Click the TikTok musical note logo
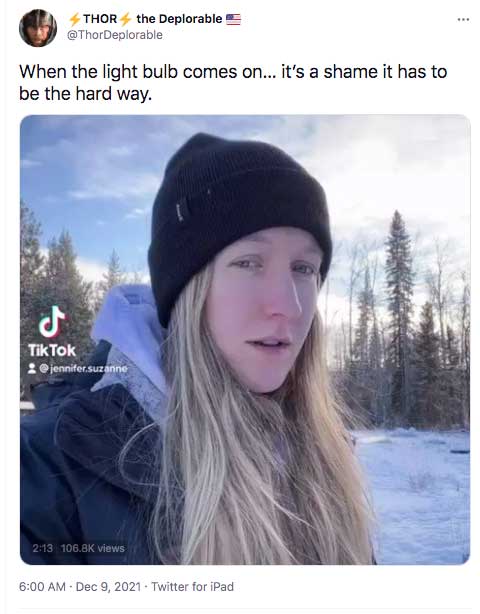Image resolution: width=480 pixels, height=614 pixels. point(52,322)
